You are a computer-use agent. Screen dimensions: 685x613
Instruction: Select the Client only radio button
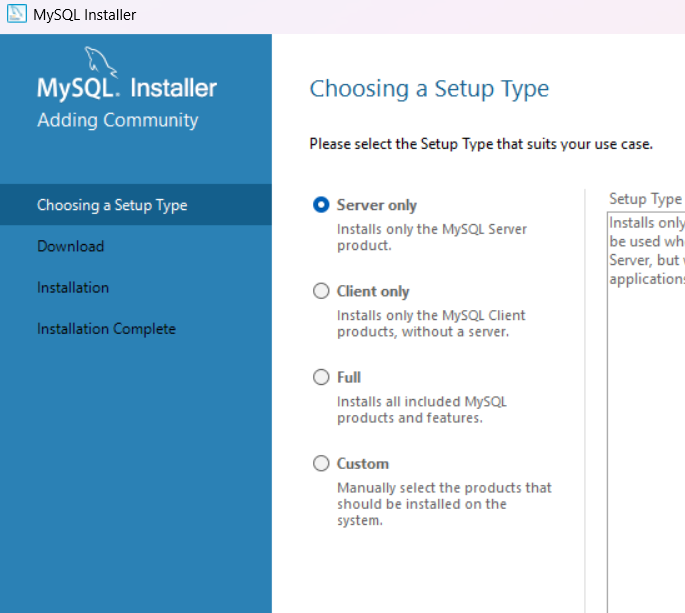[321, 291]
